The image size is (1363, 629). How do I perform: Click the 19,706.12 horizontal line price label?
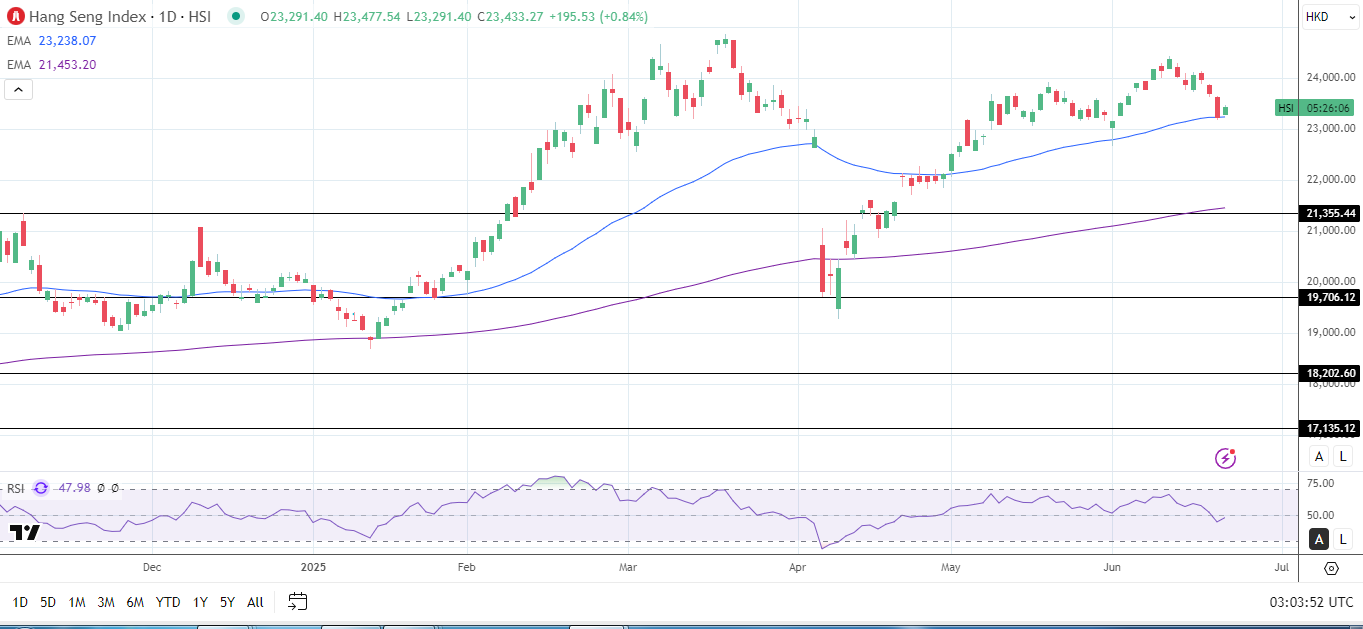tap(1329, 298)
